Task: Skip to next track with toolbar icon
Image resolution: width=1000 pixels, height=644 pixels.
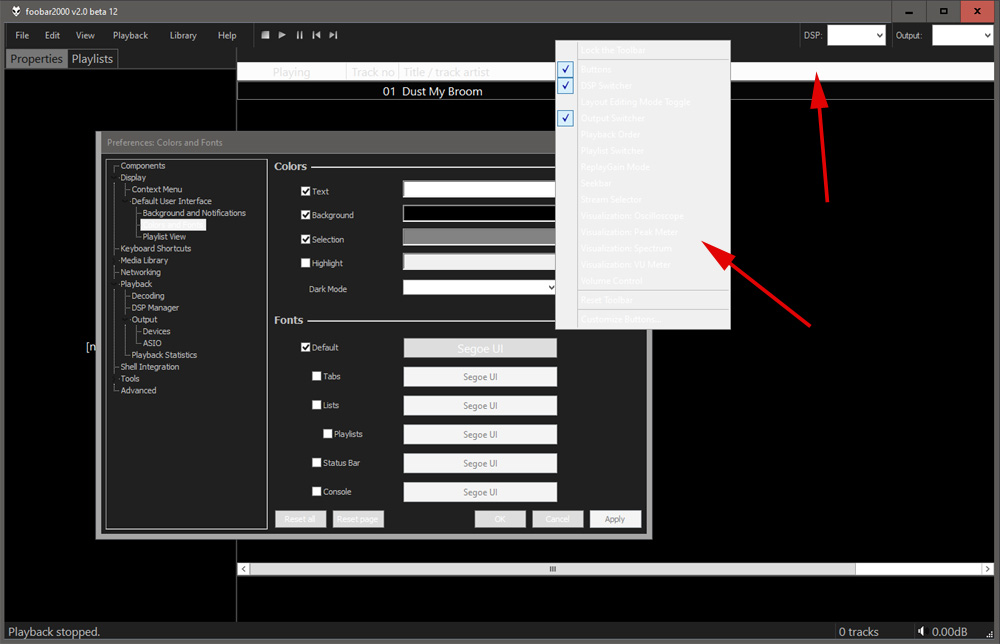Action: [x=333, y=35]
